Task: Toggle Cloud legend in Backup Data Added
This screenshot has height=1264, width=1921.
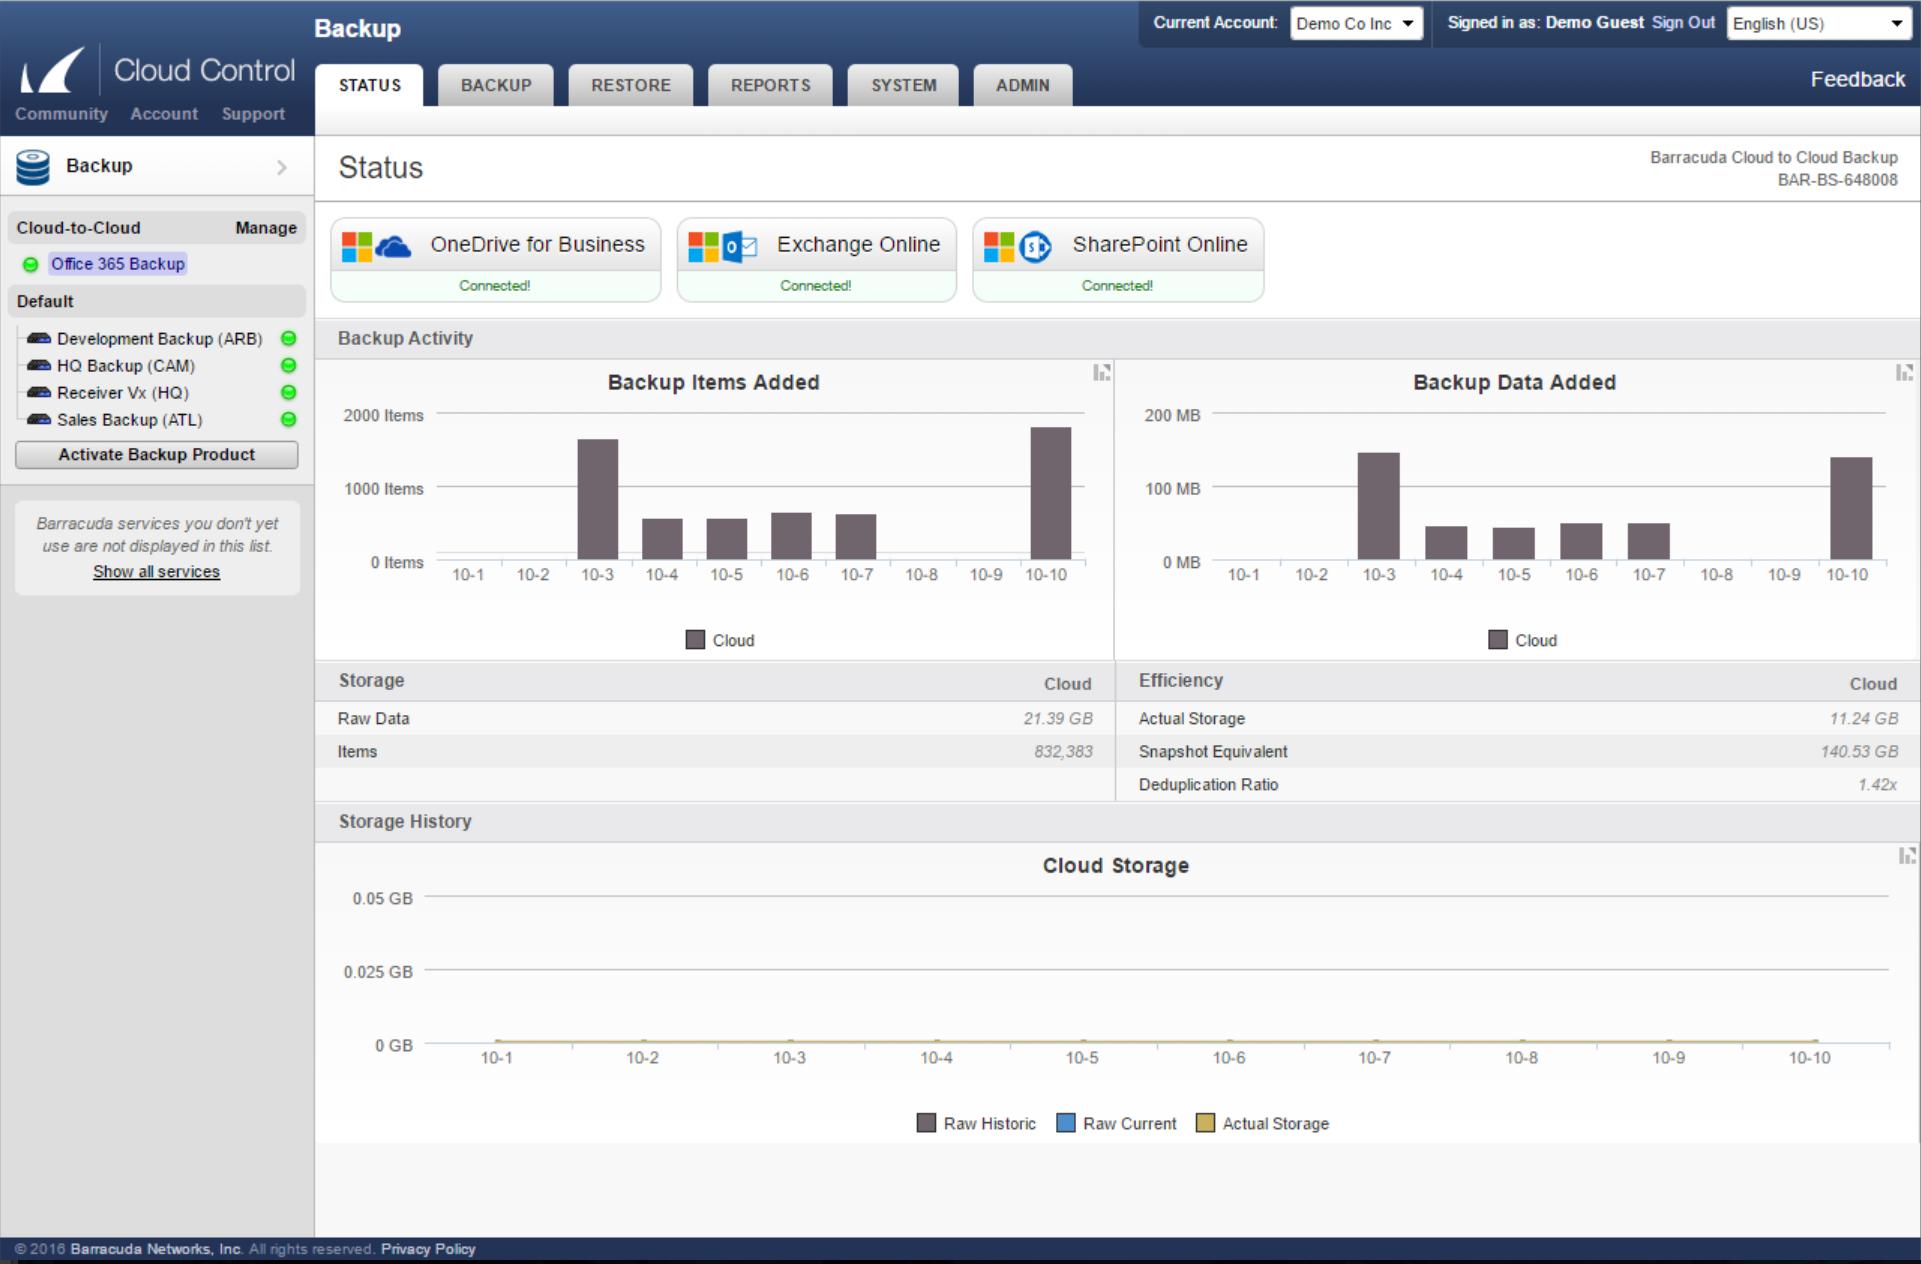Action: coord(1523,640)
